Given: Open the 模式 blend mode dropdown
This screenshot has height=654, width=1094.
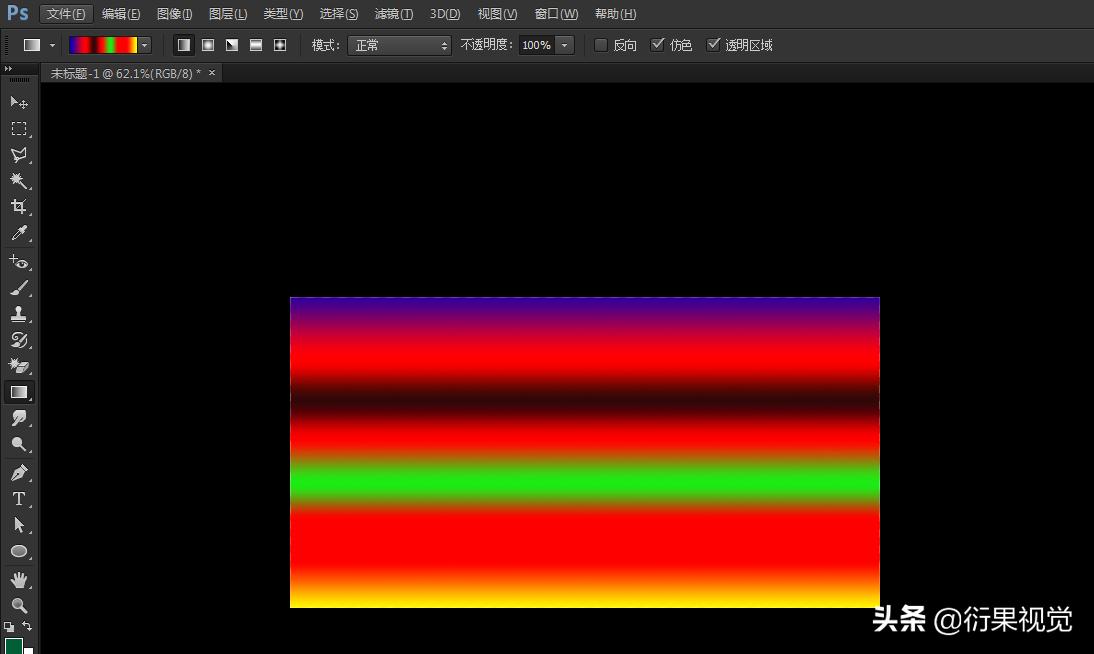Looking at the screenshot, I should pyautogui.click(x=399, y=45).
